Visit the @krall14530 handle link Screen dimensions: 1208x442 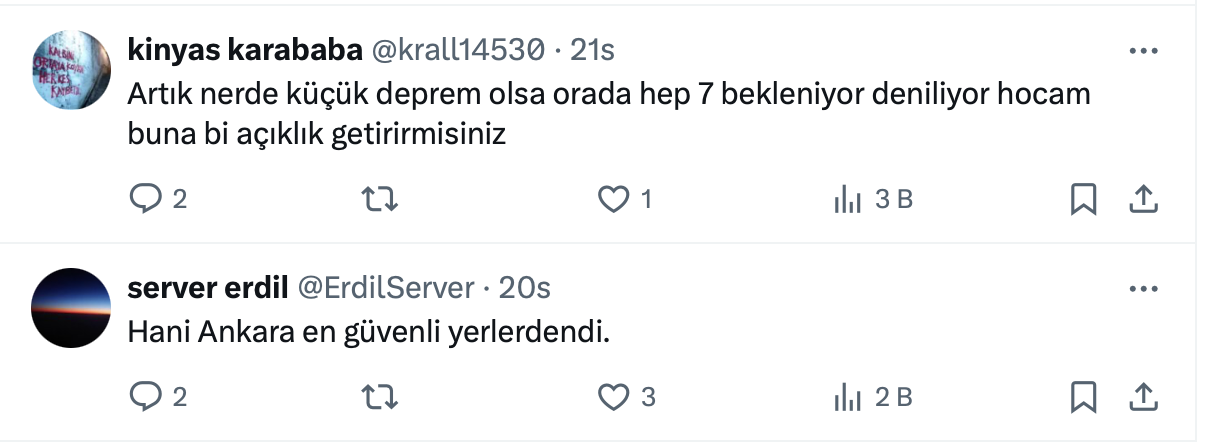coord(458,48)
